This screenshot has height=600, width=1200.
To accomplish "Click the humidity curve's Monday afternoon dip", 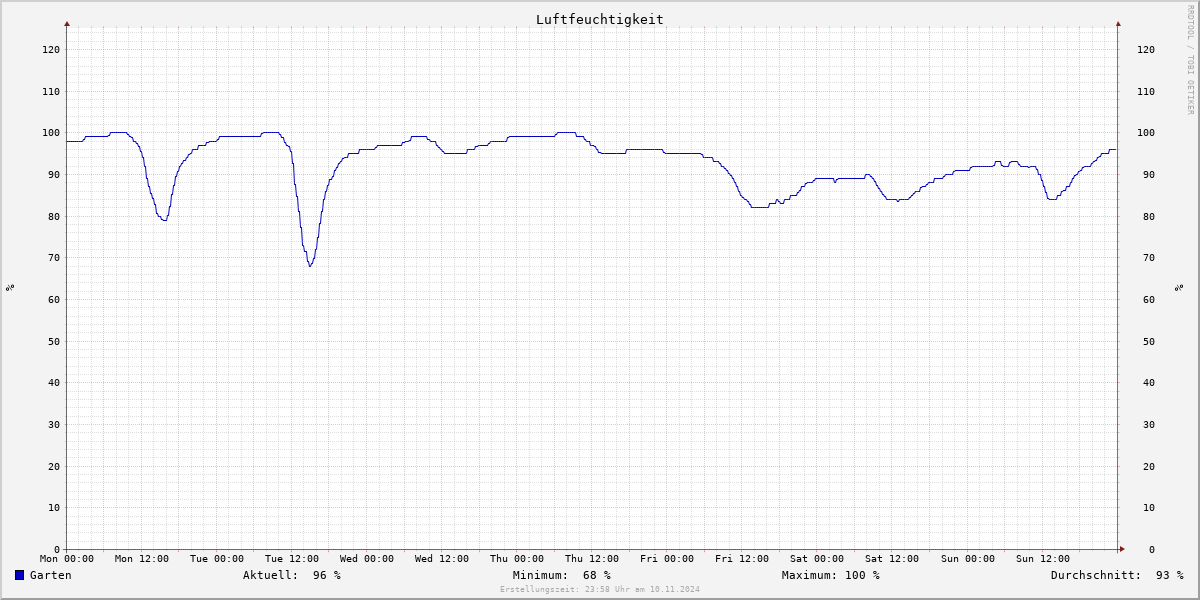I will coord(164,219).
